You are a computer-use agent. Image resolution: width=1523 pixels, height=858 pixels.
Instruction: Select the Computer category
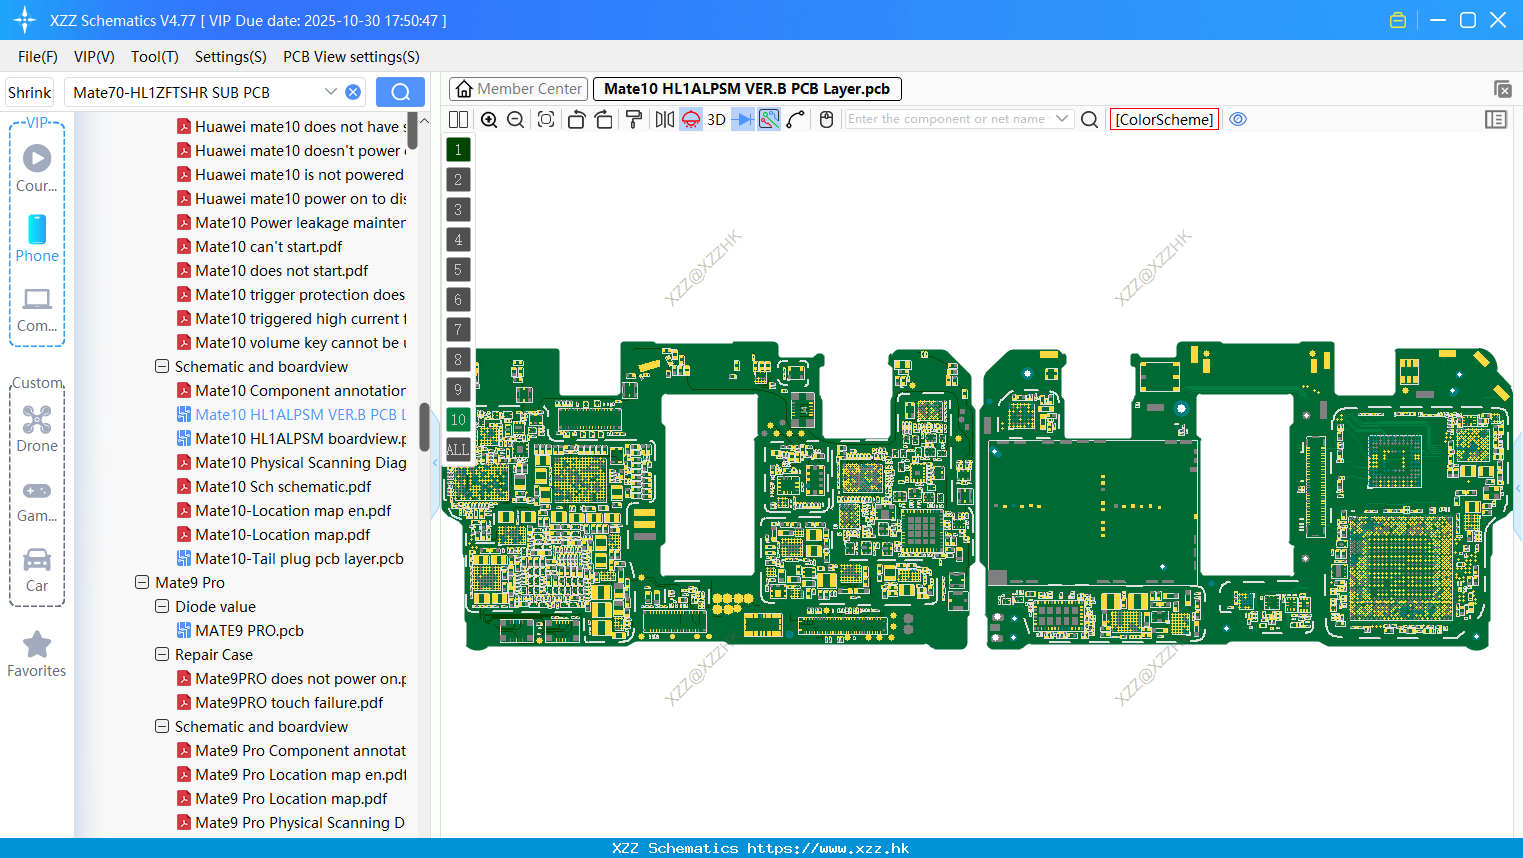(37, 309)
